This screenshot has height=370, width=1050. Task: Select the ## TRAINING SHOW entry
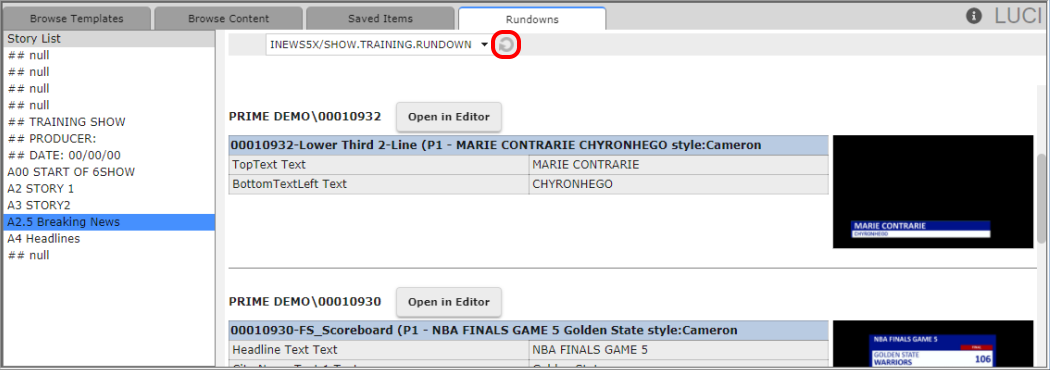pos(108,122)
